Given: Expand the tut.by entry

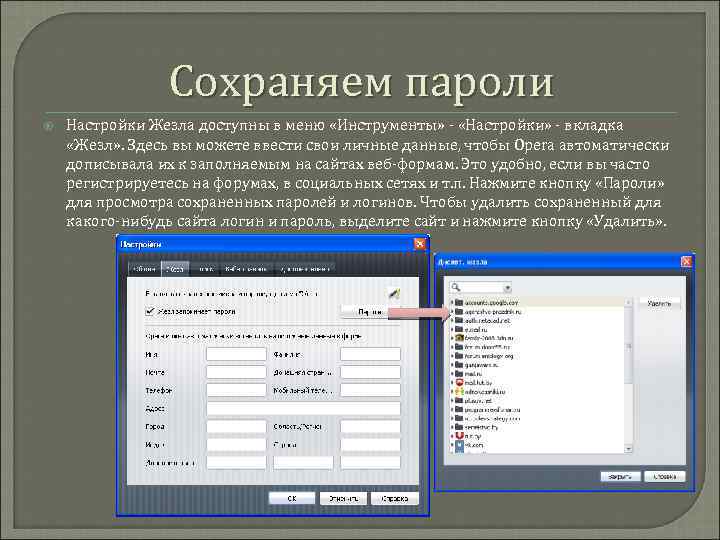Looking at the screenshot, I should point(452,436).
